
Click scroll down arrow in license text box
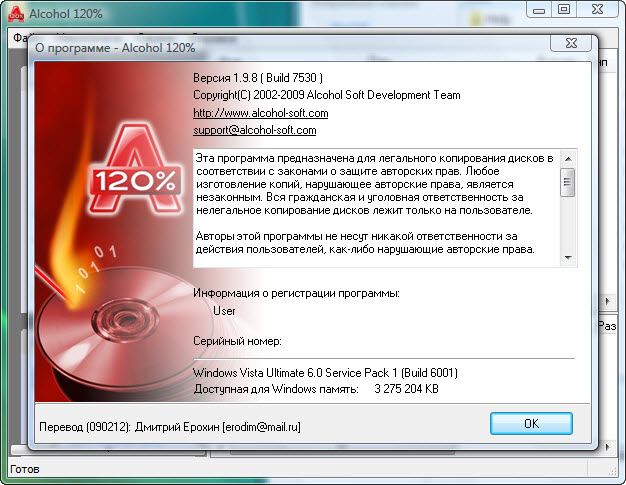click(568, 258)
